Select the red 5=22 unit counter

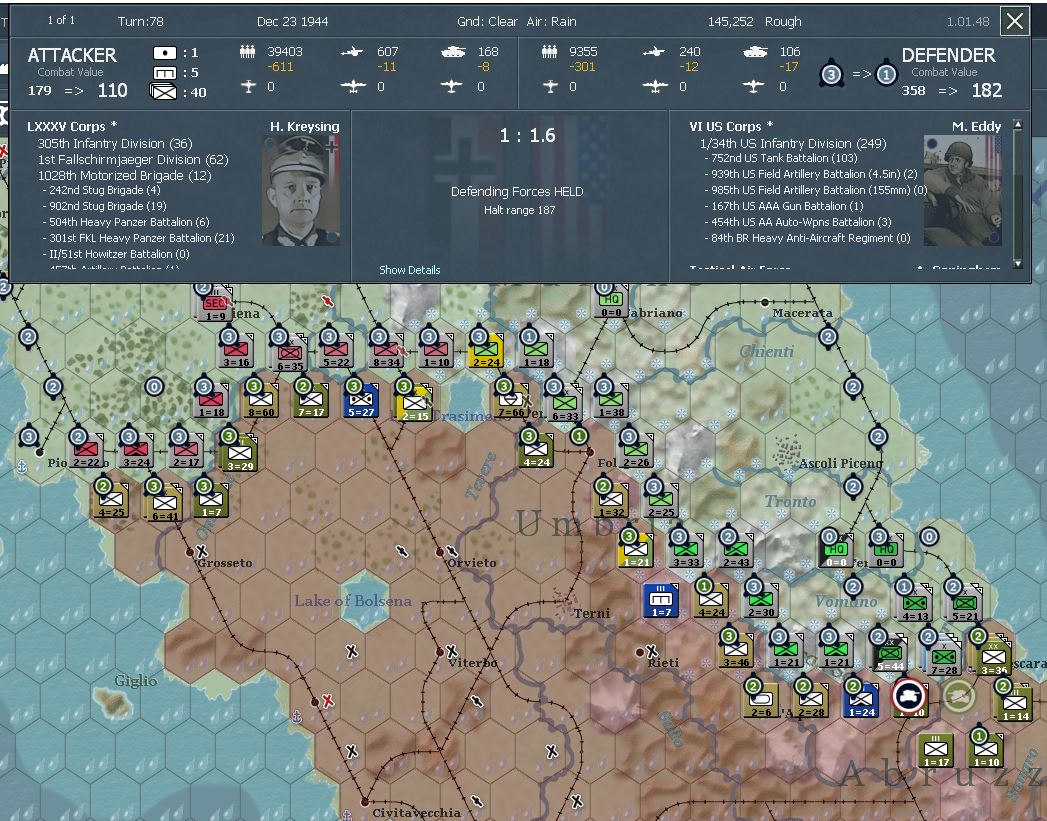coord(336,351)
